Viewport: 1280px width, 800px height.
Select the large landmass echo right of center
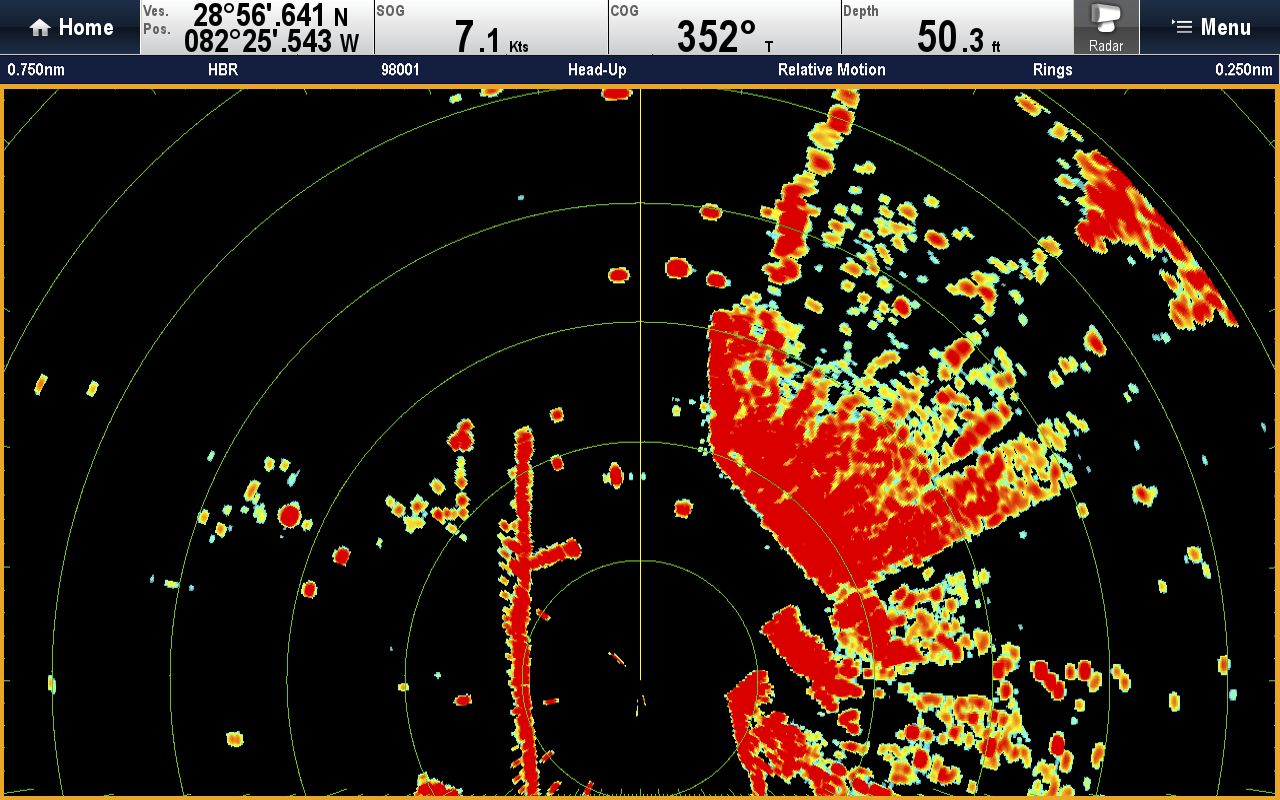coord(820,480)
